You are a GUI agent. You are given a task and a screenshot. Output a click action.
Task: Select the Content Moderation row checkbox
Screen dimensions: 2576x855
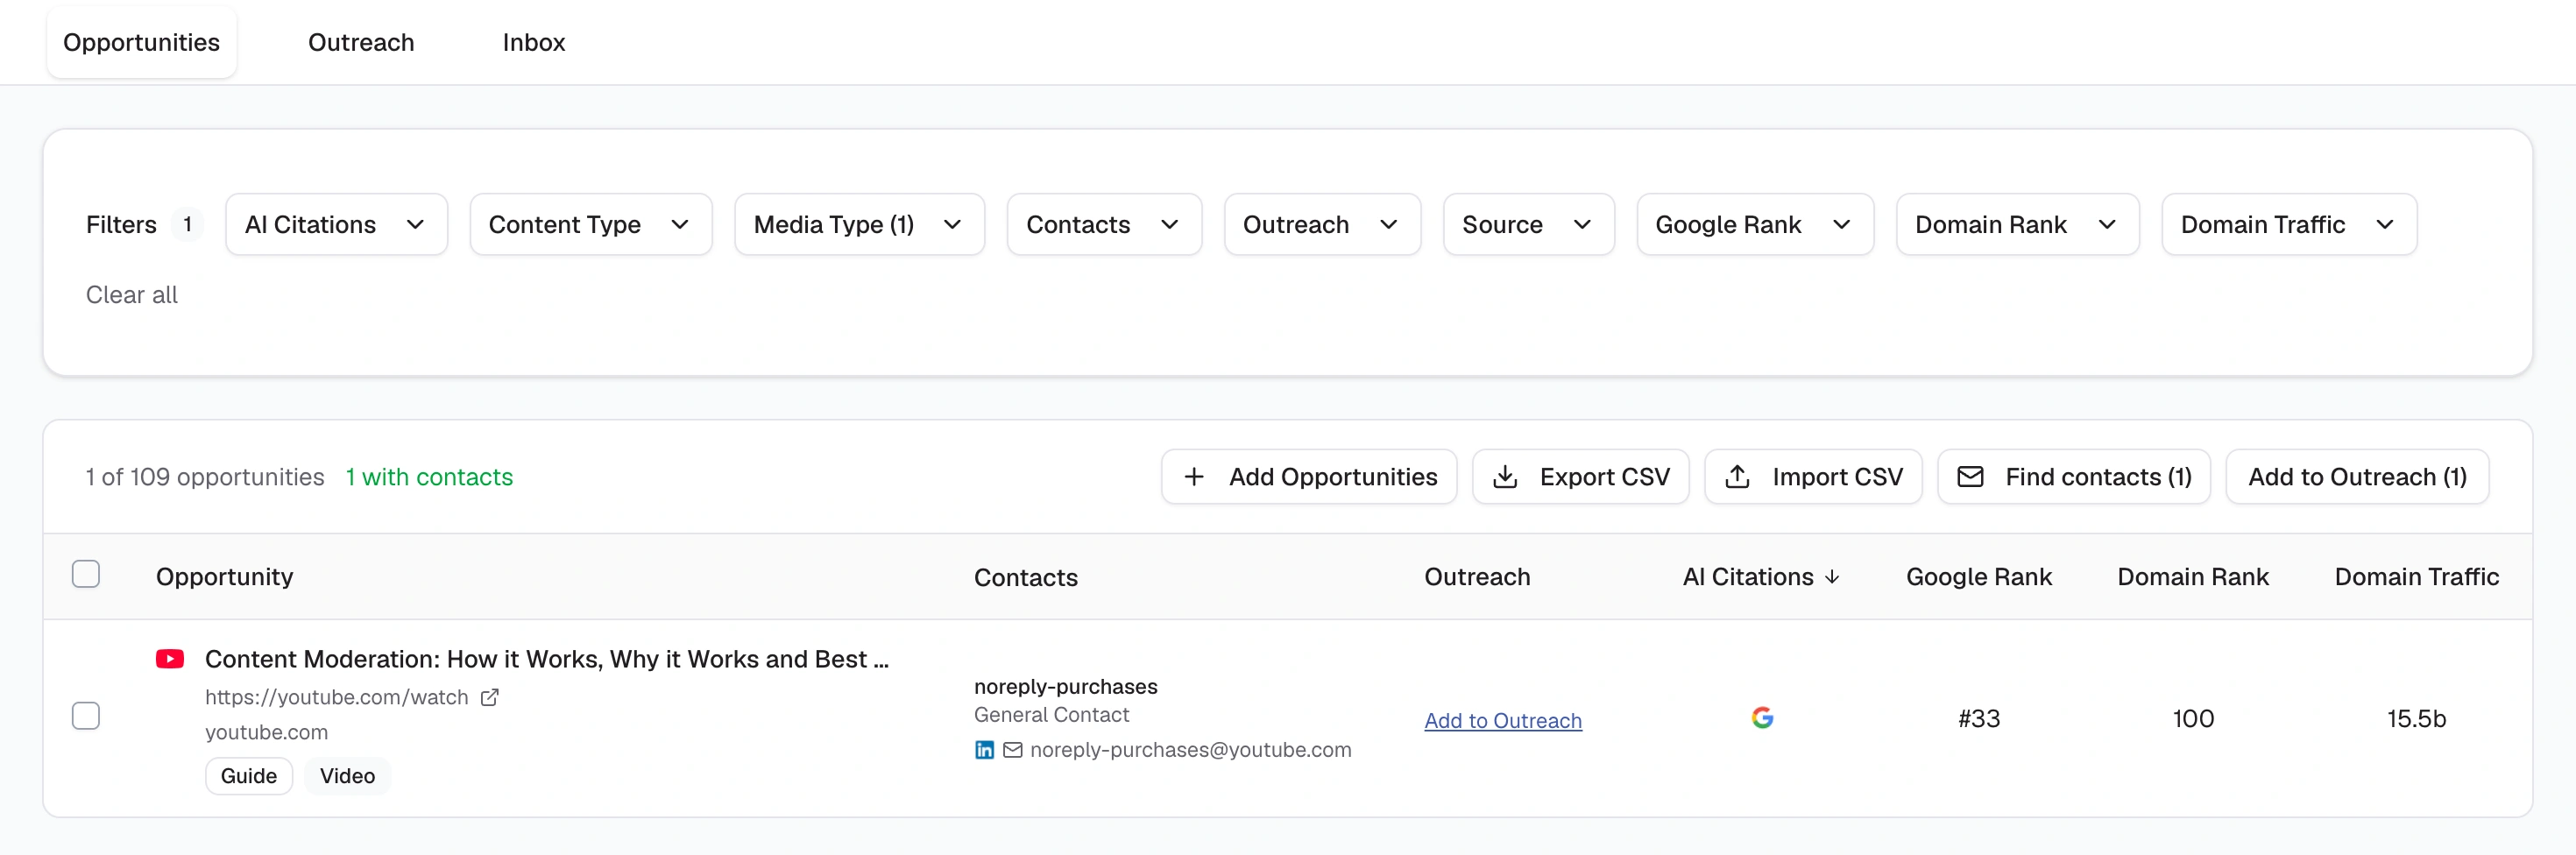(x=86, y=716)
